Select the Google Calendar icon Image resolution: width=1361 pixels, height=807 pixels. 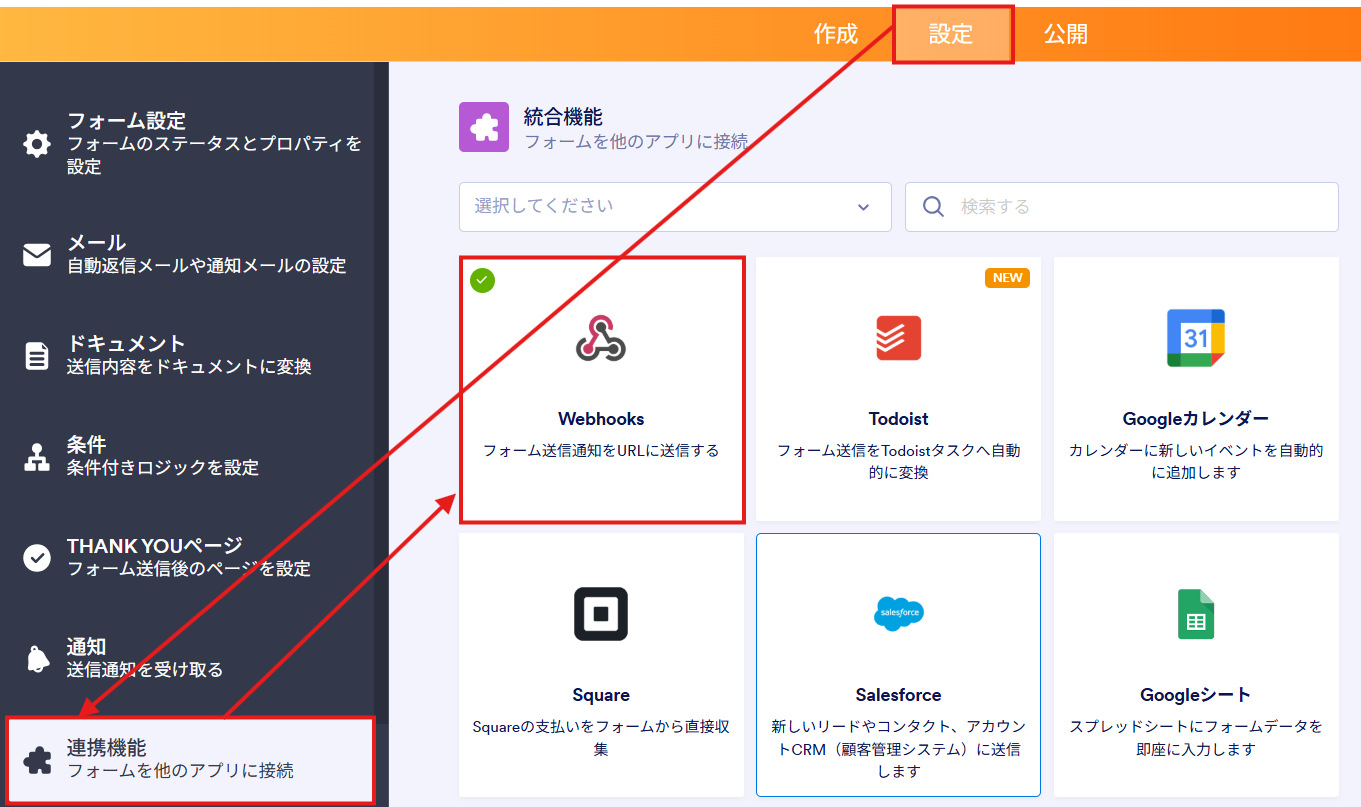(1195, 338)
